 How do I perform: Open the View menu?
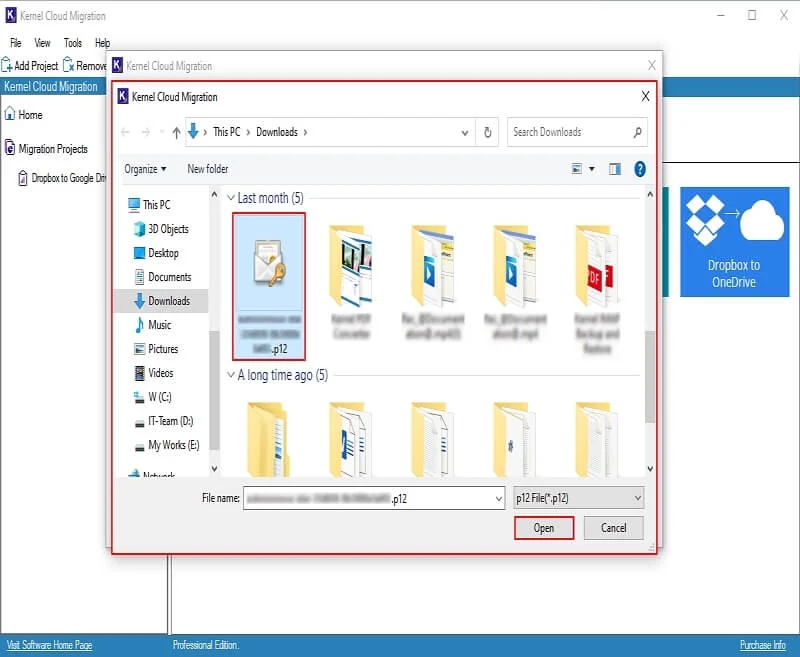pos(42,43)
